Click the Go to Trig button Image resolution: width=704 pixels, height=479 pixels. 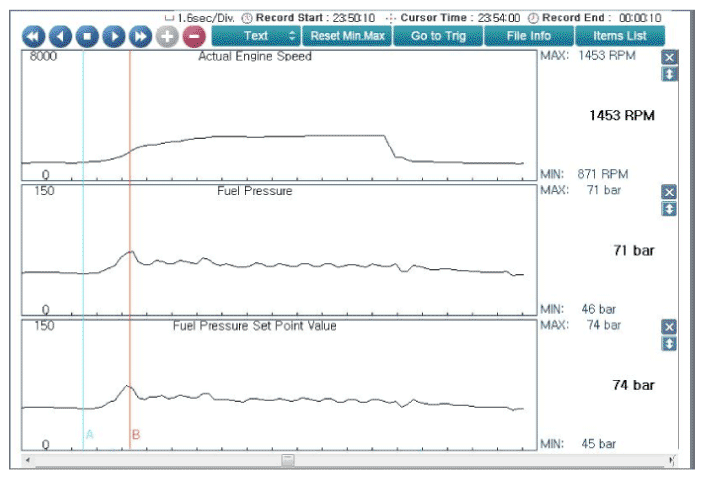438,36
